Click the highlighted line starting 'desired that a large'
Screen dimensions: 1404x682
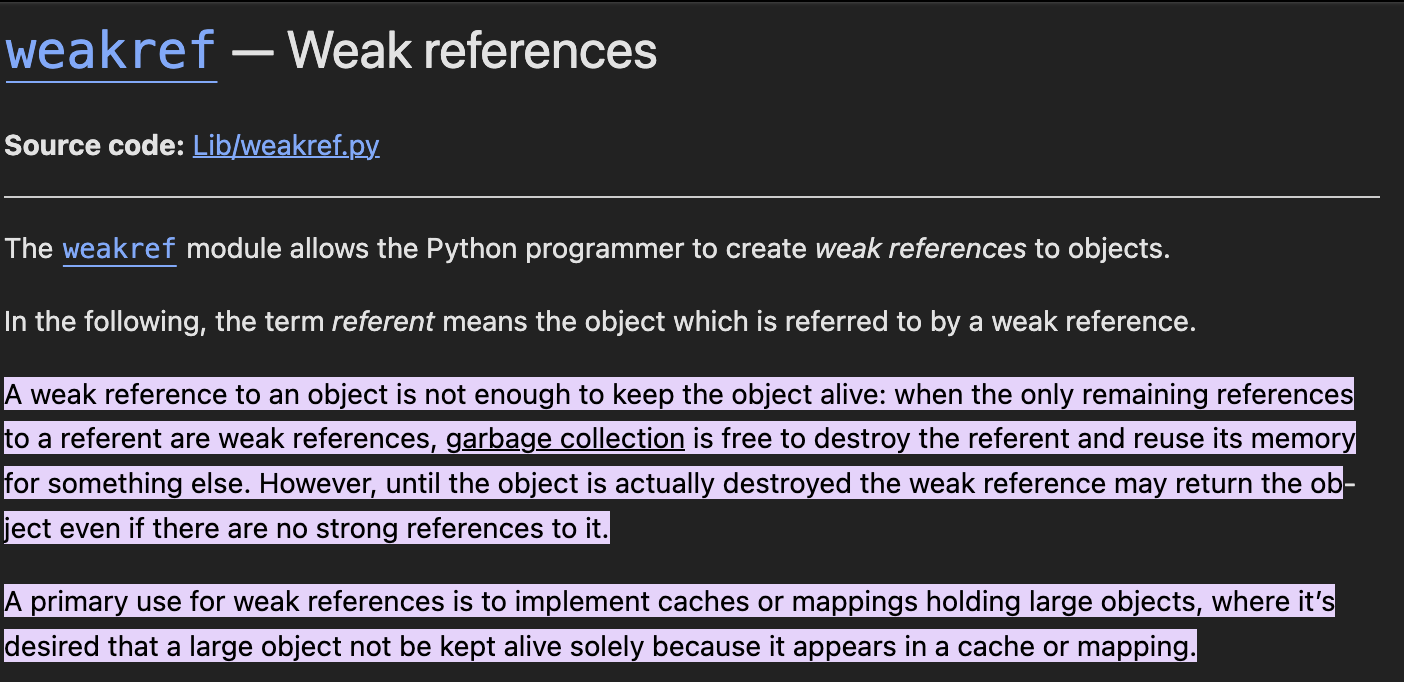[600, 646]
